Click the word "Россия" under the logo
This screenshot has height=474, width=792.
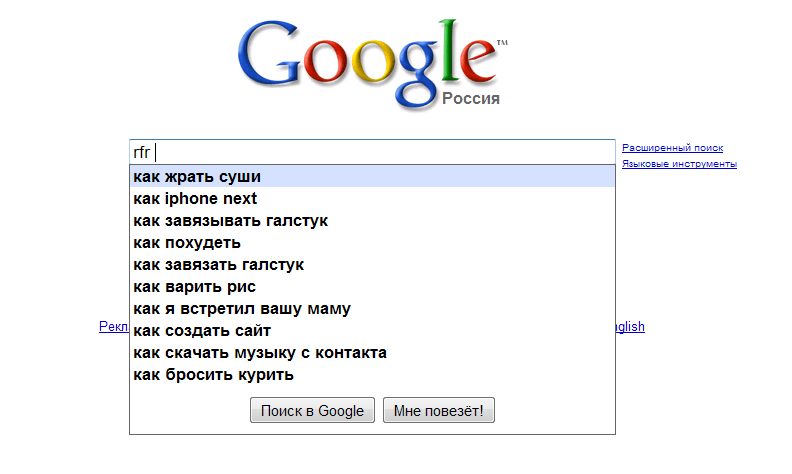click(x=471, y=99)
